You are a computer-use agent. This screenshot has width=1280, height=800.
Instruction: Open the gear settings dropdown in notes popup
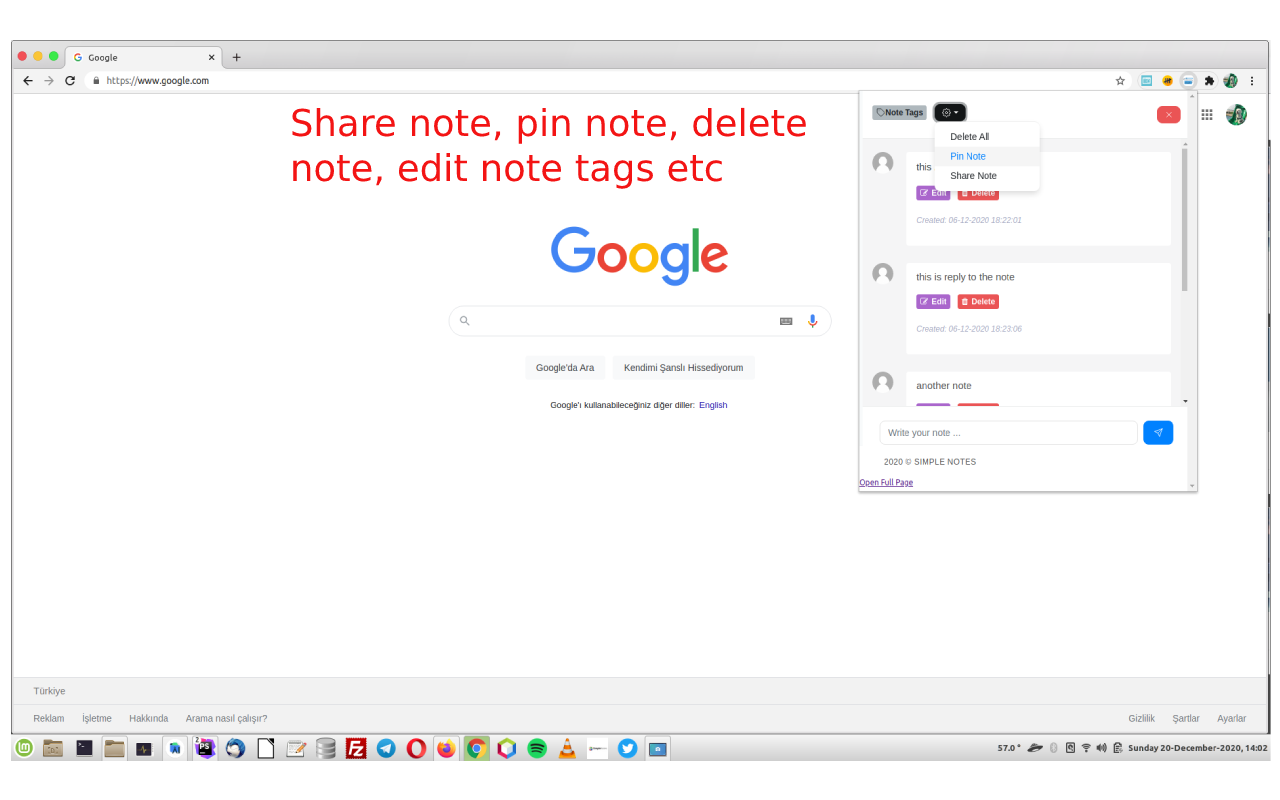pos(950,113)
